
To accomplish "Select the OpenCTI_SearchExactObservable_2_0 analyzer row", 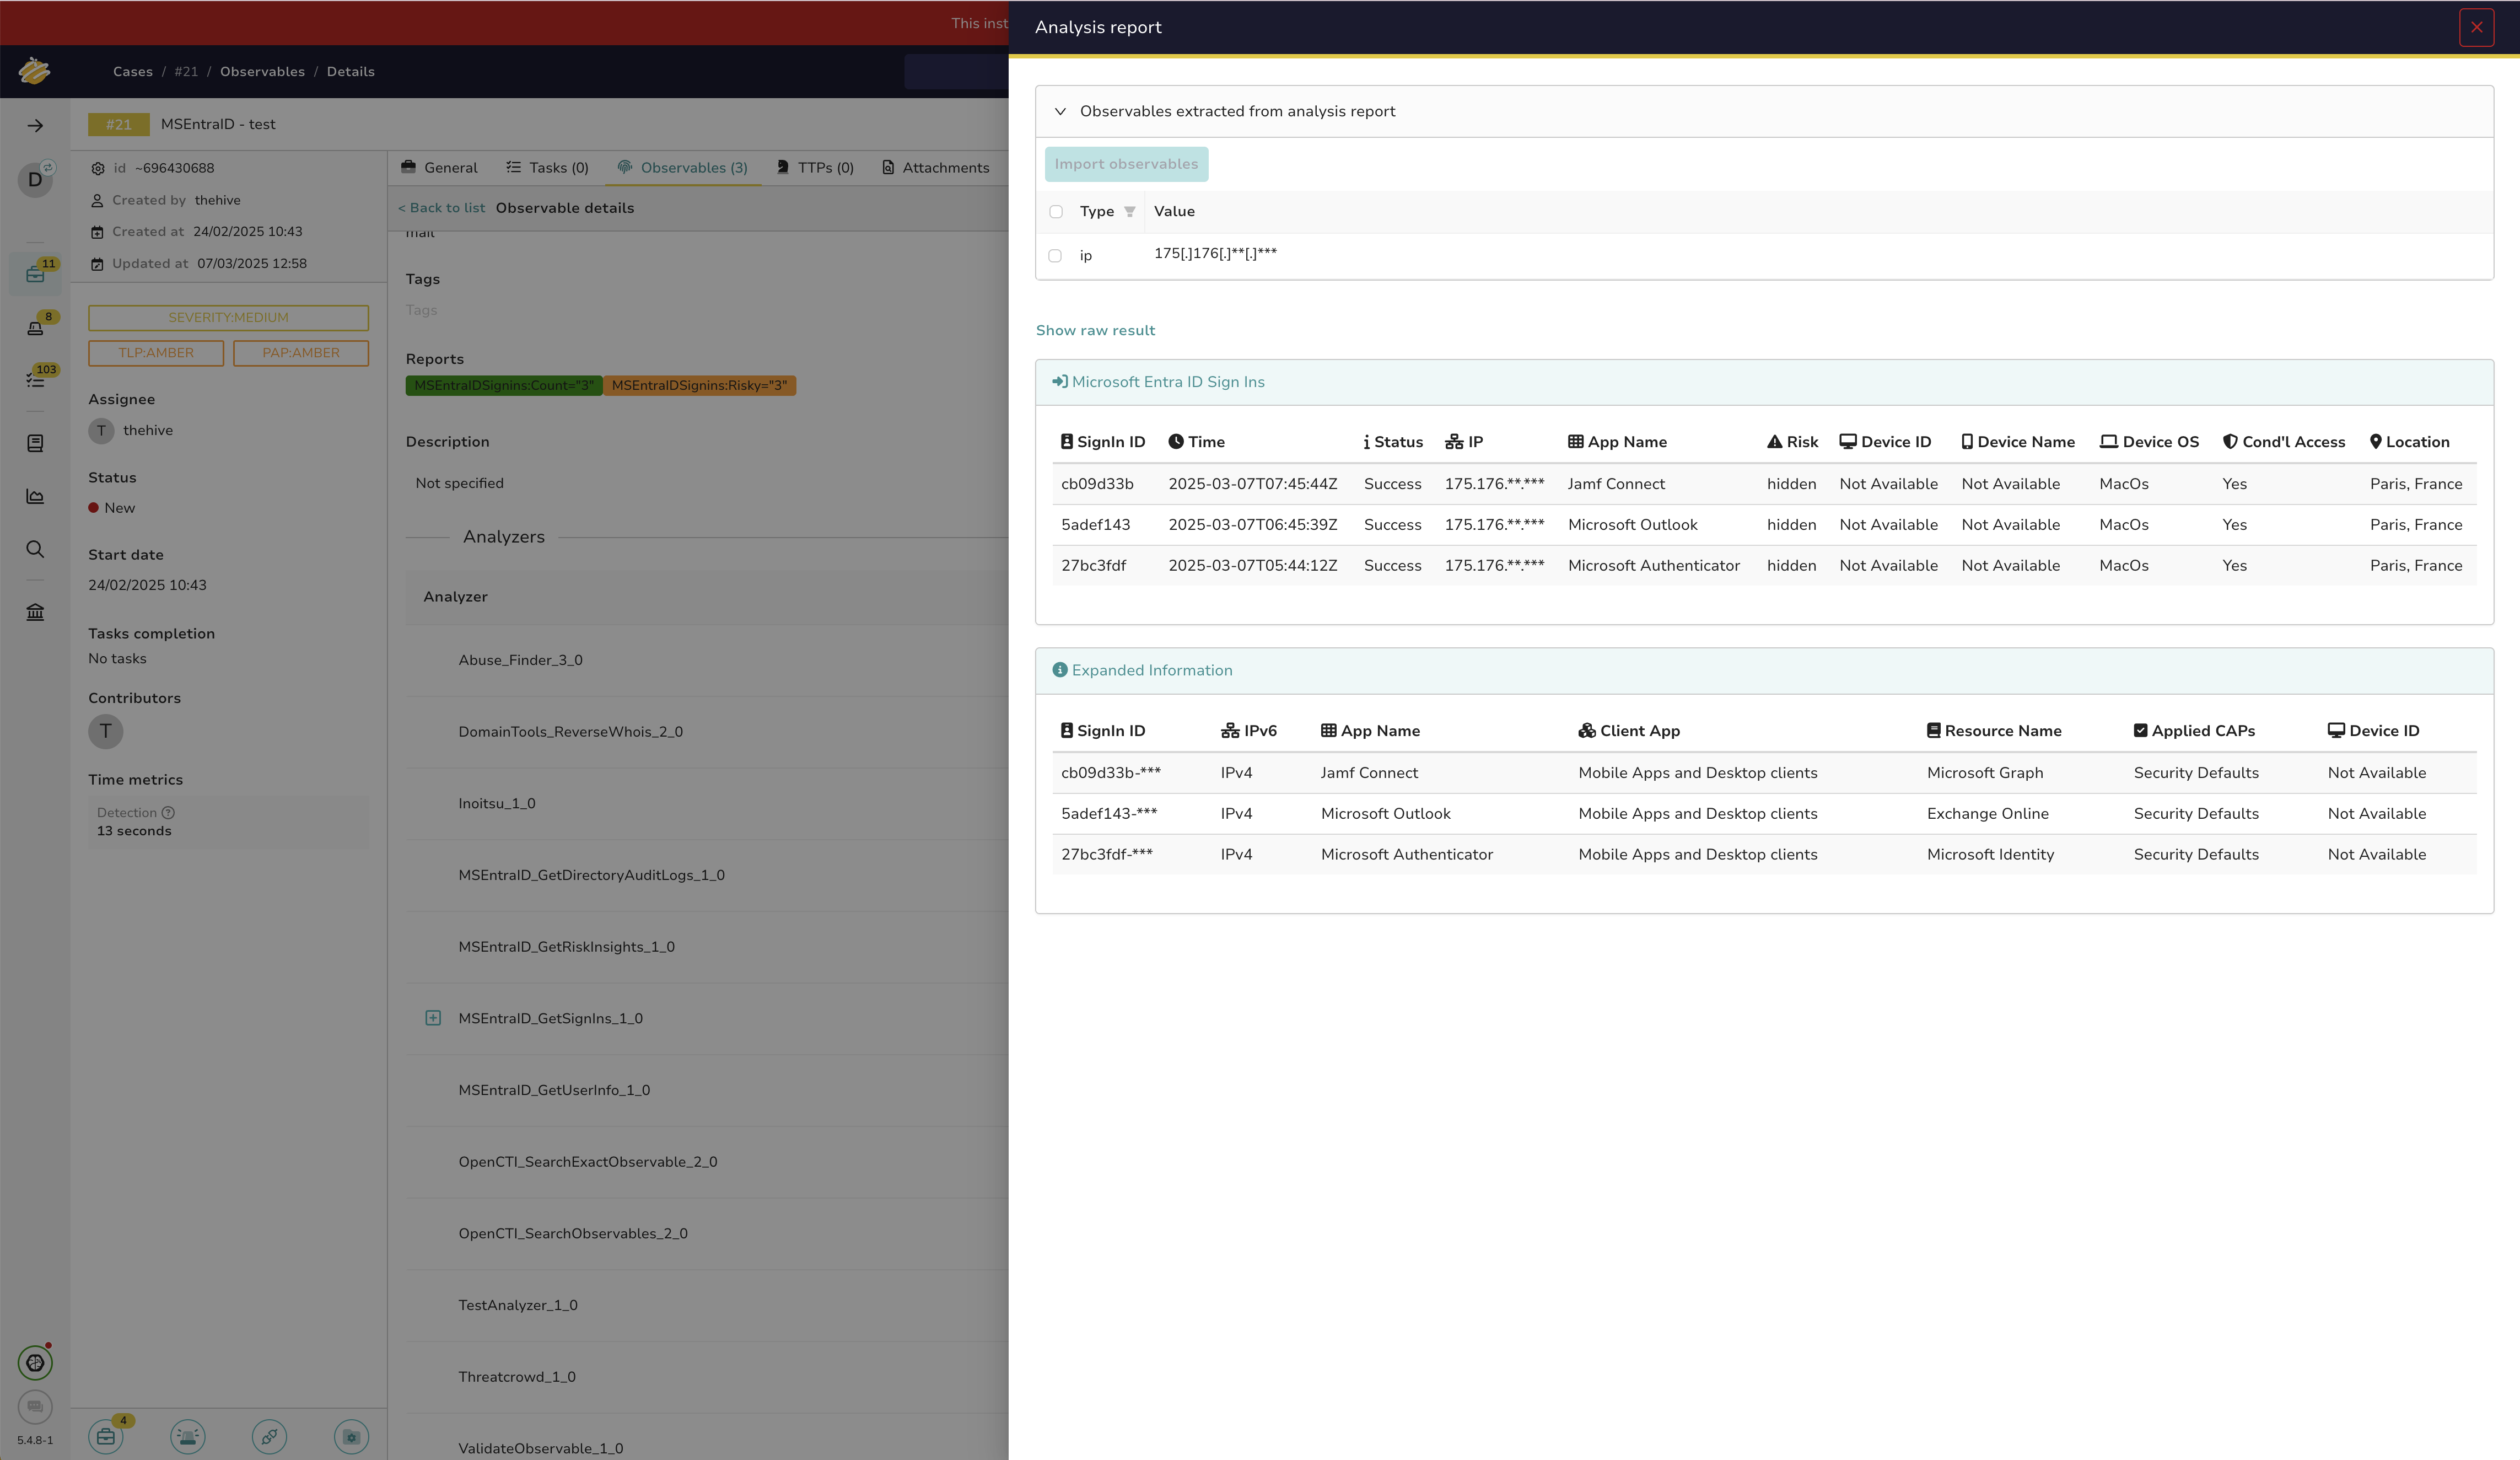I will tap(706, 1162).
